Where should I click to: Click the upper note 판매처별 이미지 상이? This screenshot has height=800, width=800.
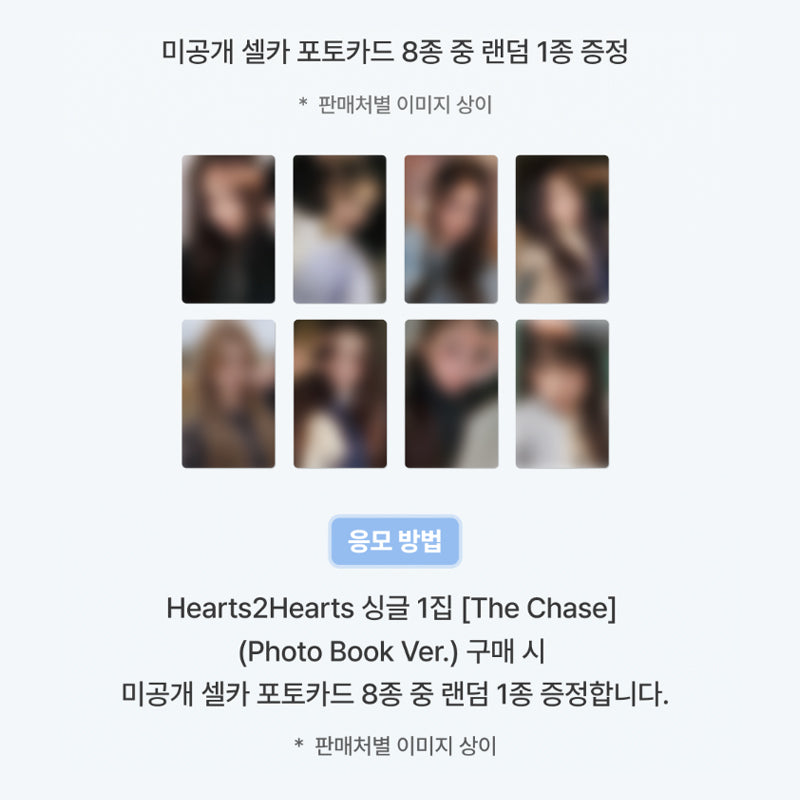pos(405,105)
